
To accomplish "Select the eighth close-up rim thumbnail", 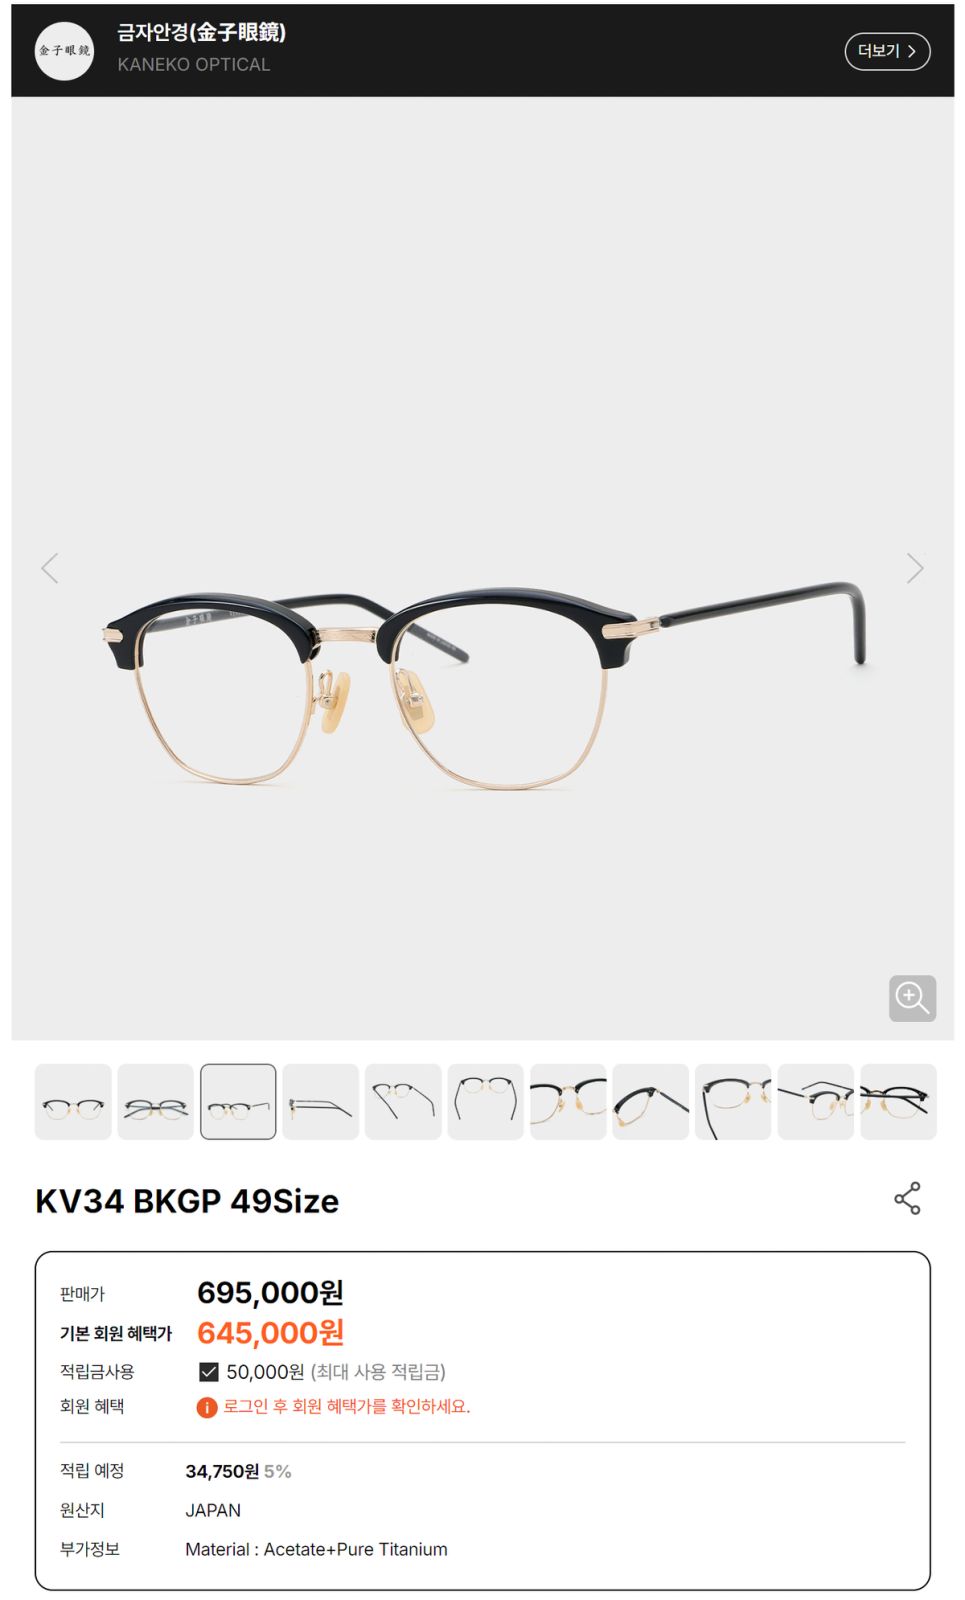I will [651, 1102].
